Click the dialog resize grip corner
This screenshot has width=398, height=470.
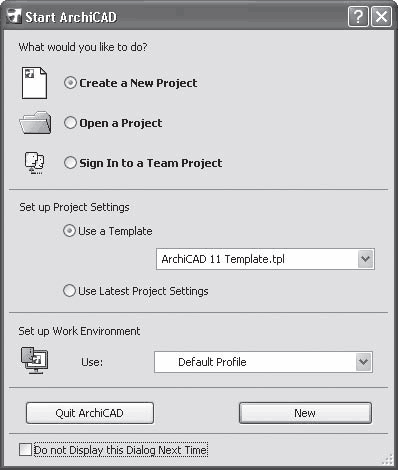coord(387,459)
